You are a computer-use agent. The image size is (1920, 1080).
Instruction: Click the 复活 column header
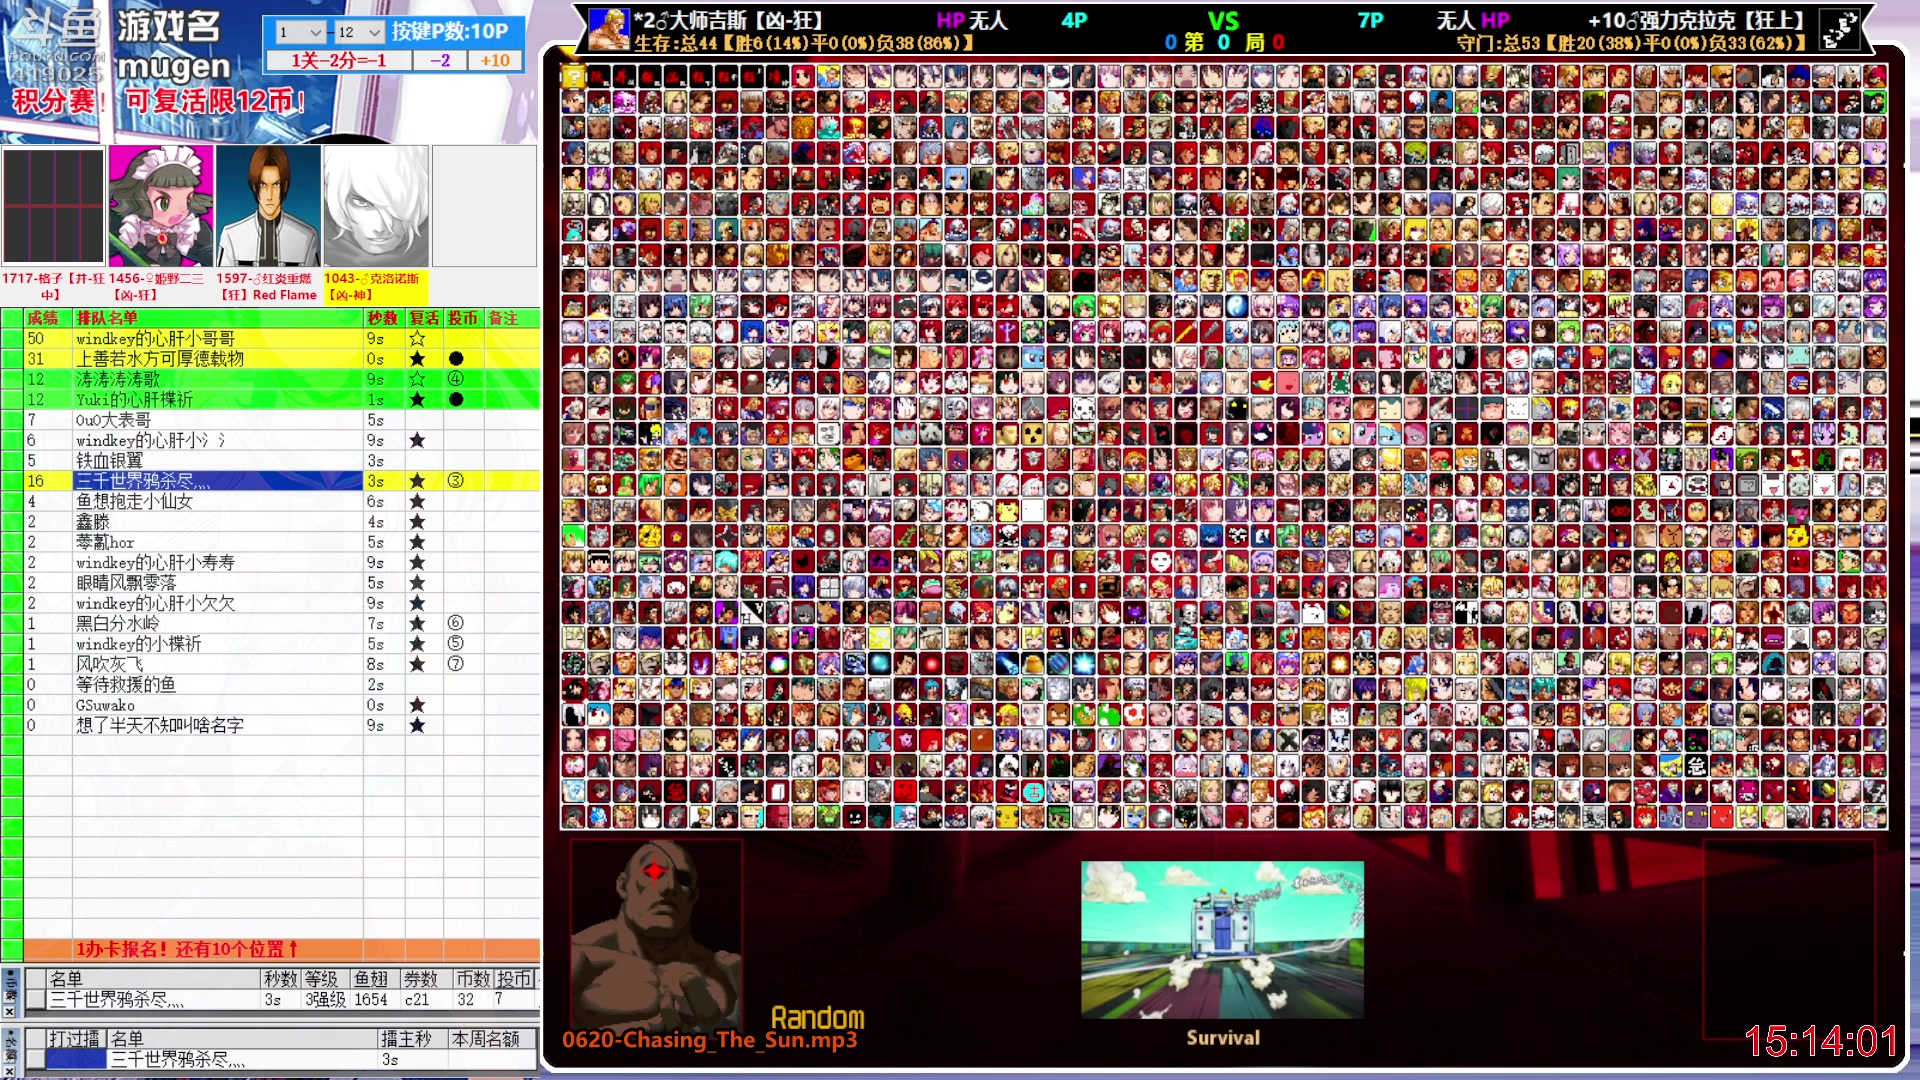click(x=424, y=318)
